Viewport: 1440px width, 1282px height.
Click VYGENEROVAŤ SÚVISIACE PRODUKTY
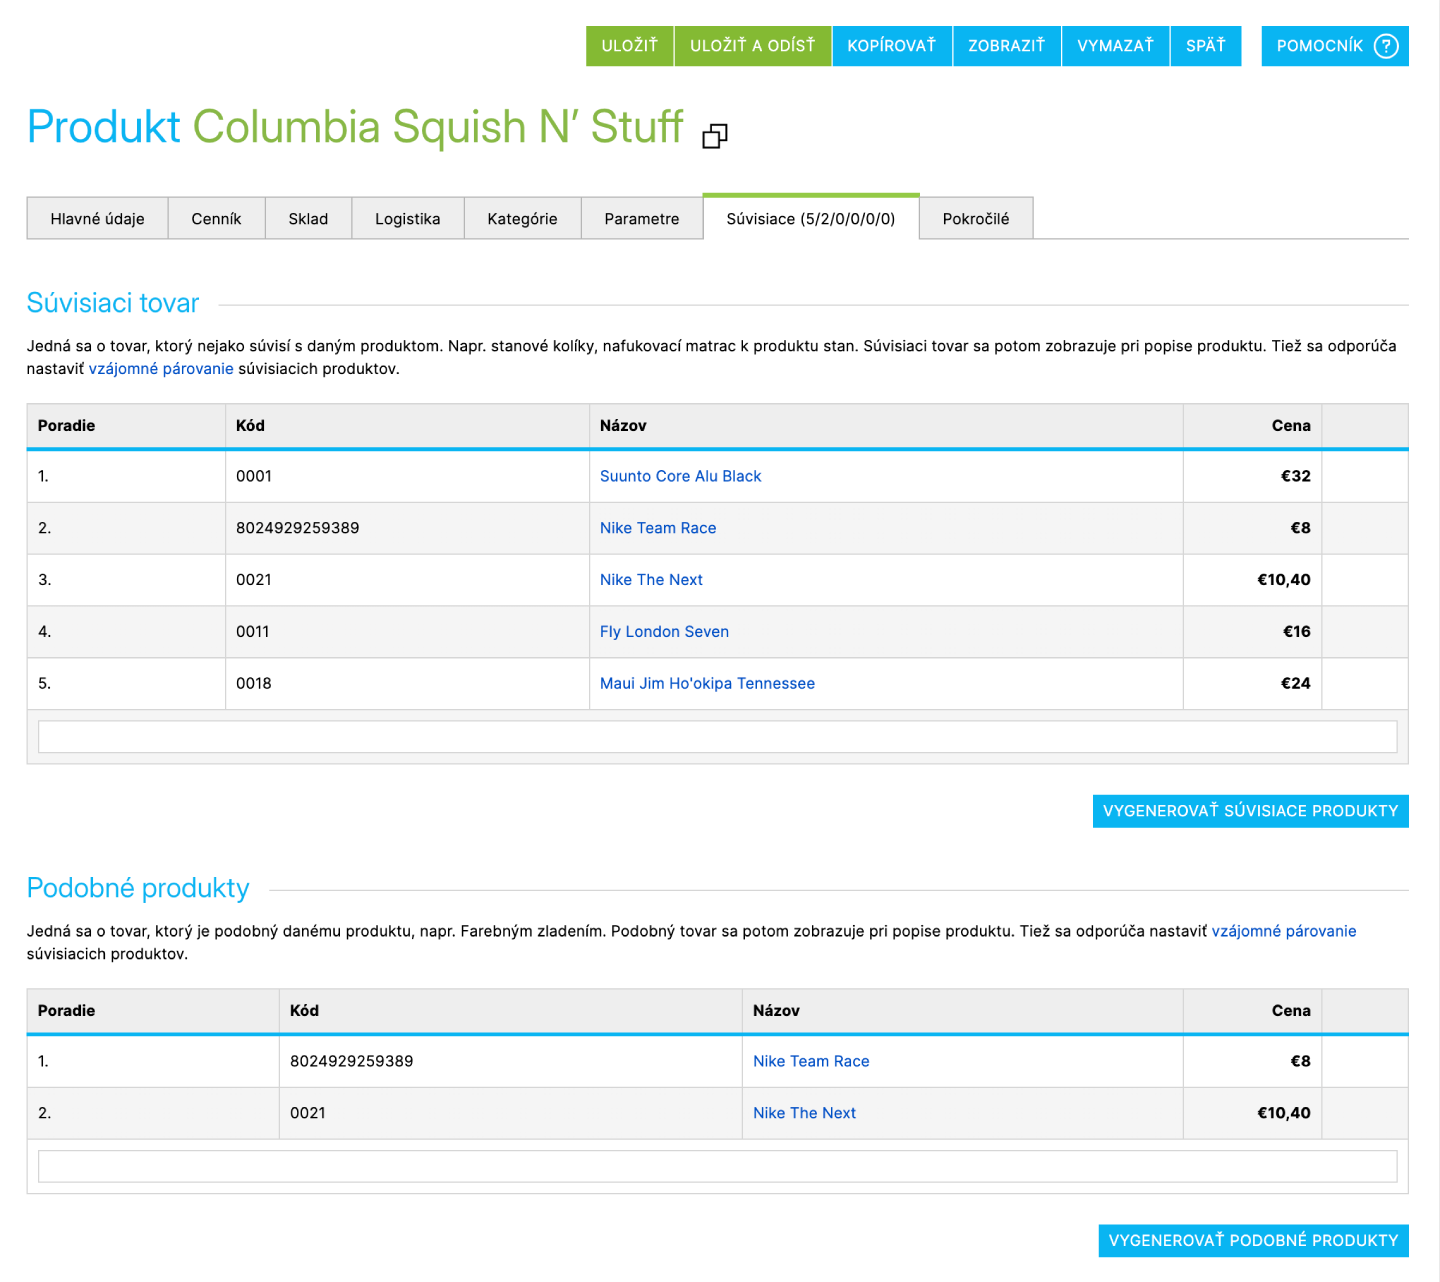pos(1251,811)
